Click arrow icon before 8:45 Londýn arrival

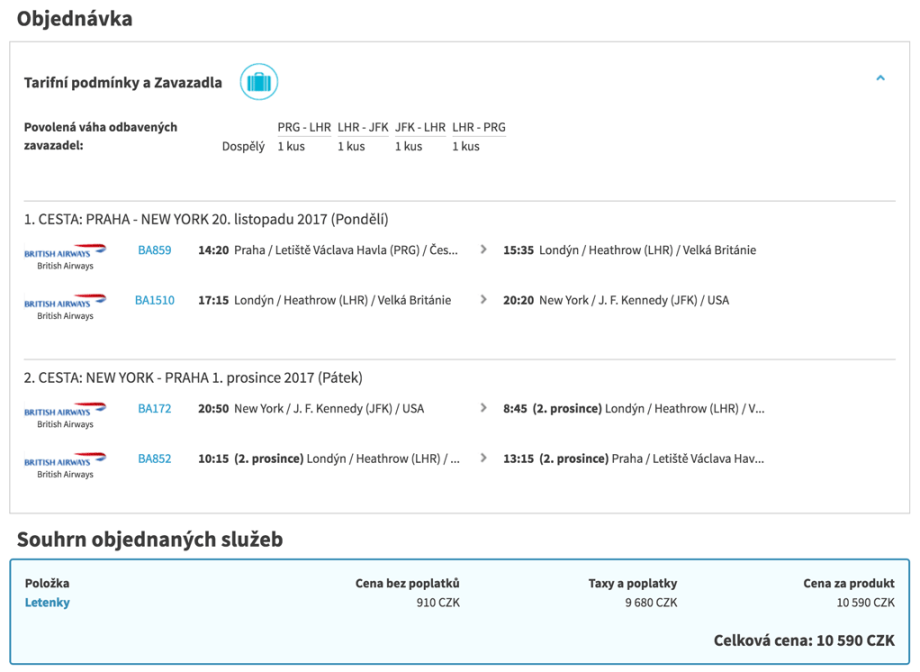(x=484, y=408)
